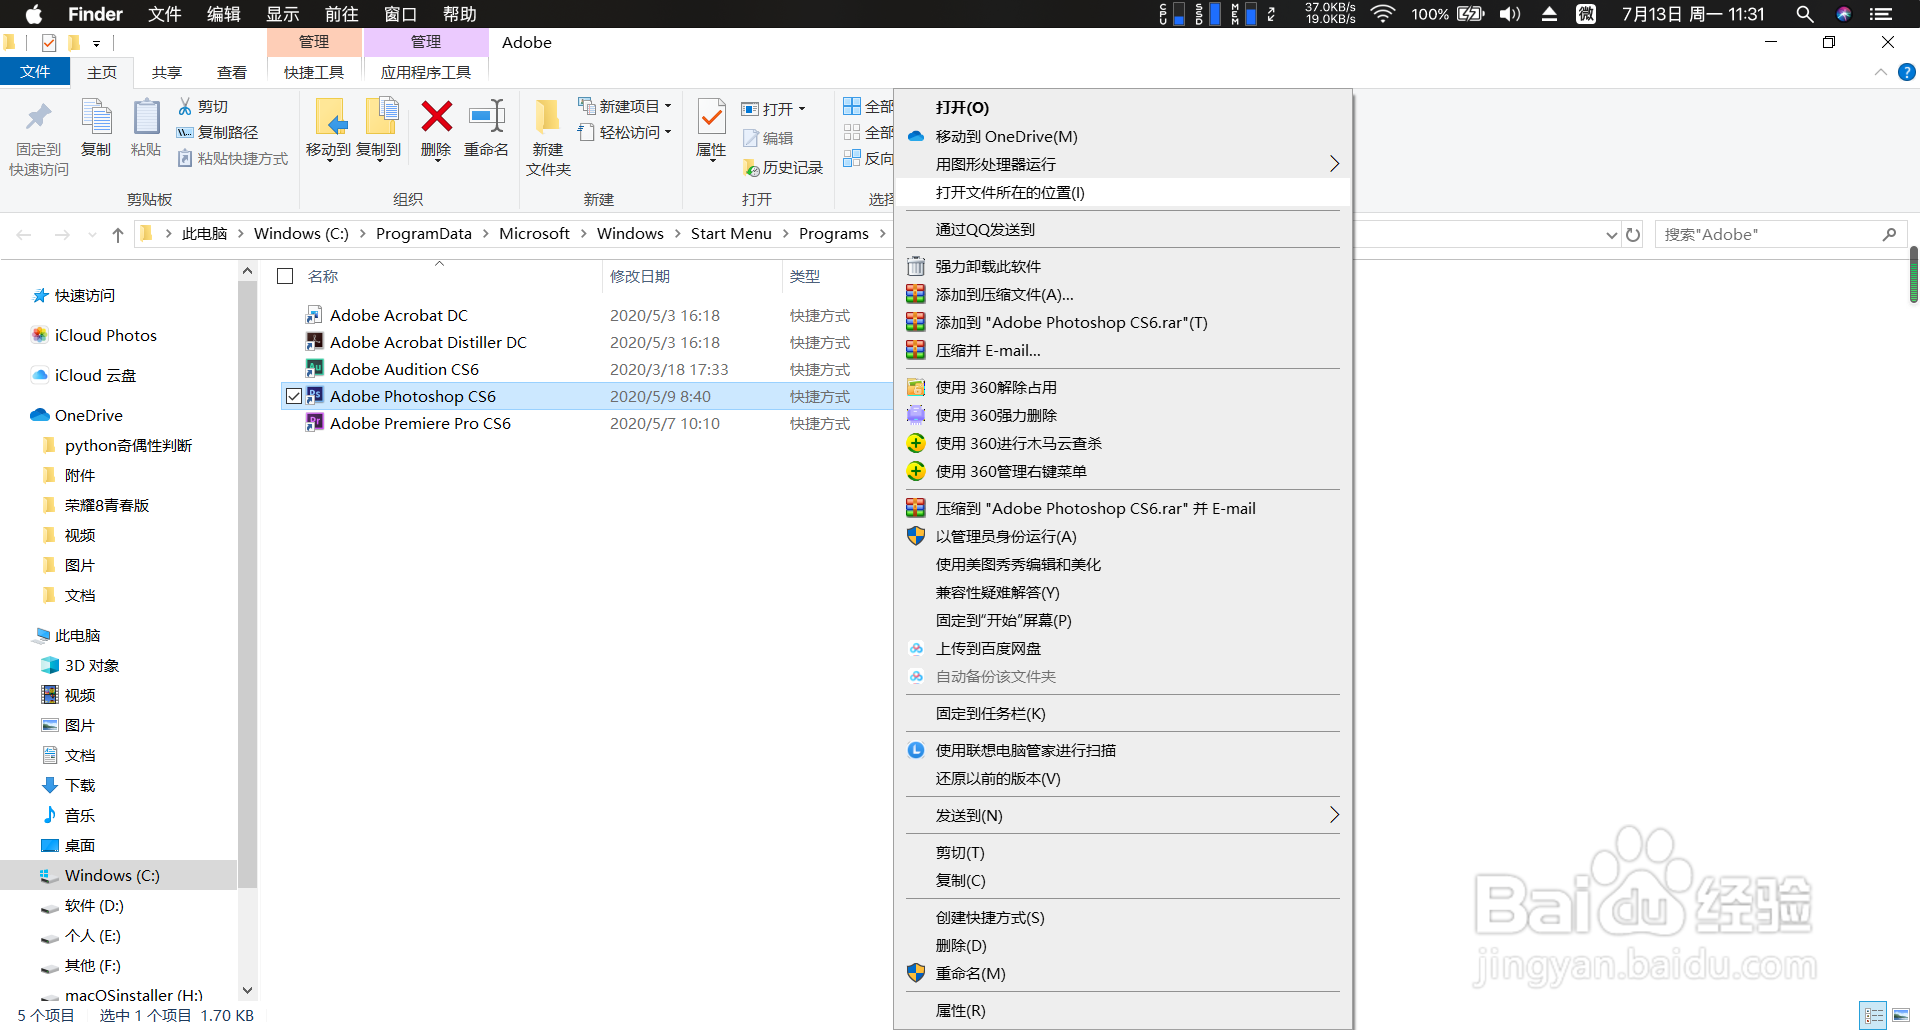Click the Adobe Audition CS6 file icon
Viewport: 1920px width, 1030px height.
pos(314,369)
